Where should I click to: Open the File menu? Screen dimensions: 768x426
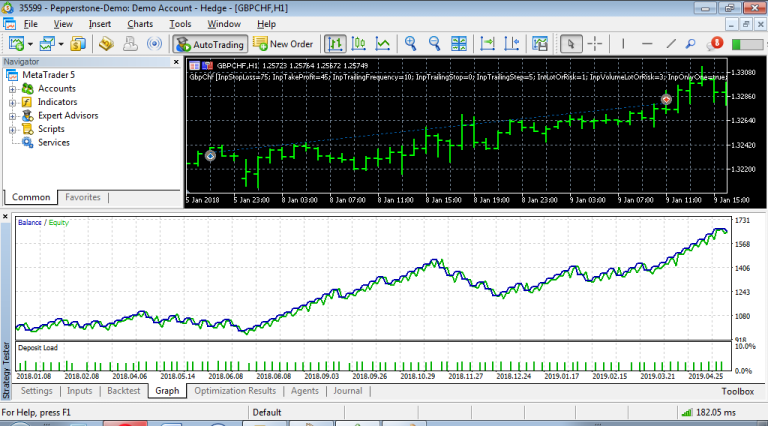(30, 24)
